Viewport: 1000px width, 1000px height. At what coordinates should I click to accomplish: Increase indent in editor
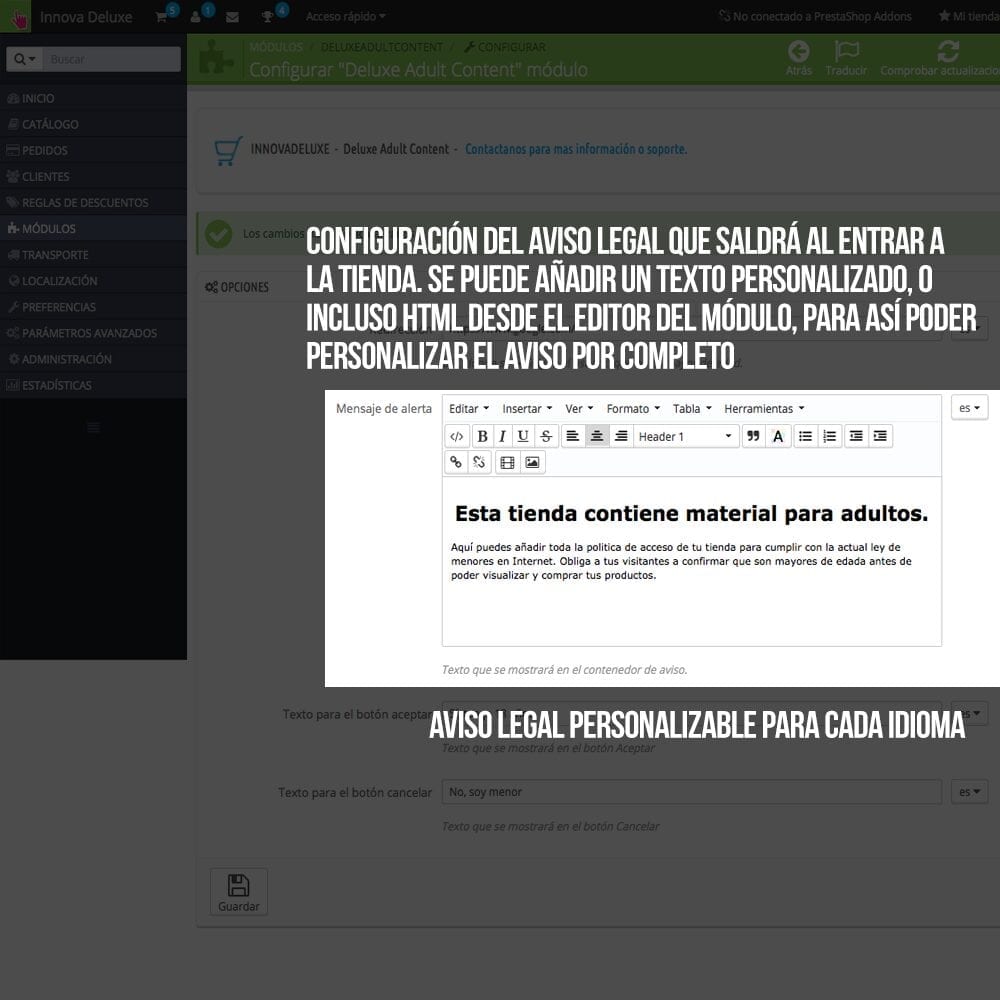pyautogui.click(x=880, y=436)
